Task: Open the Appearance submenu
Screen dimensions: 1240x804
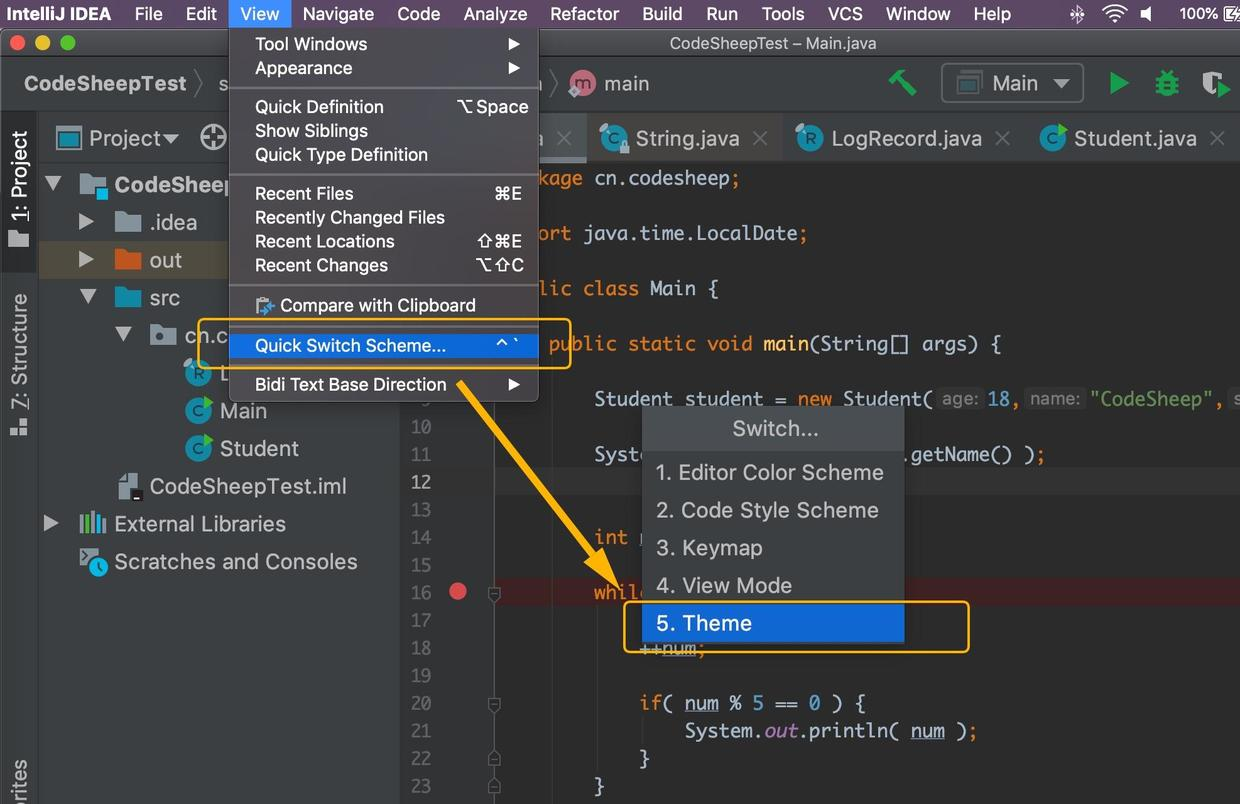Action: coord(384,68)
